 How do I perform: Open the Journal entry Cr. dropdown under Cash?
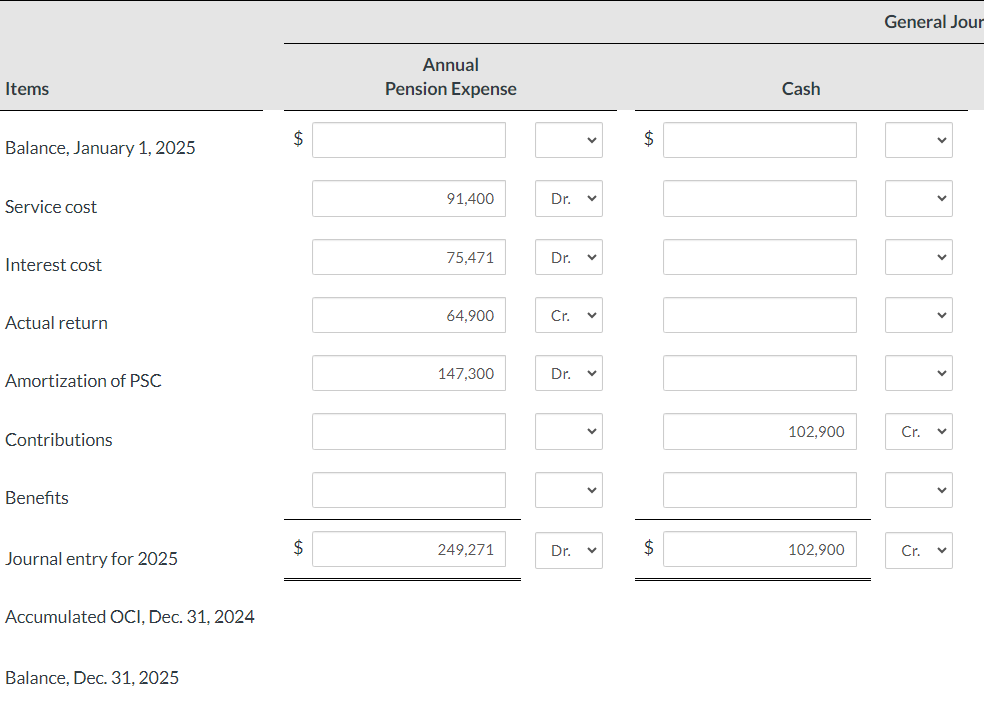pyautogui.click(x=918, y=549)
